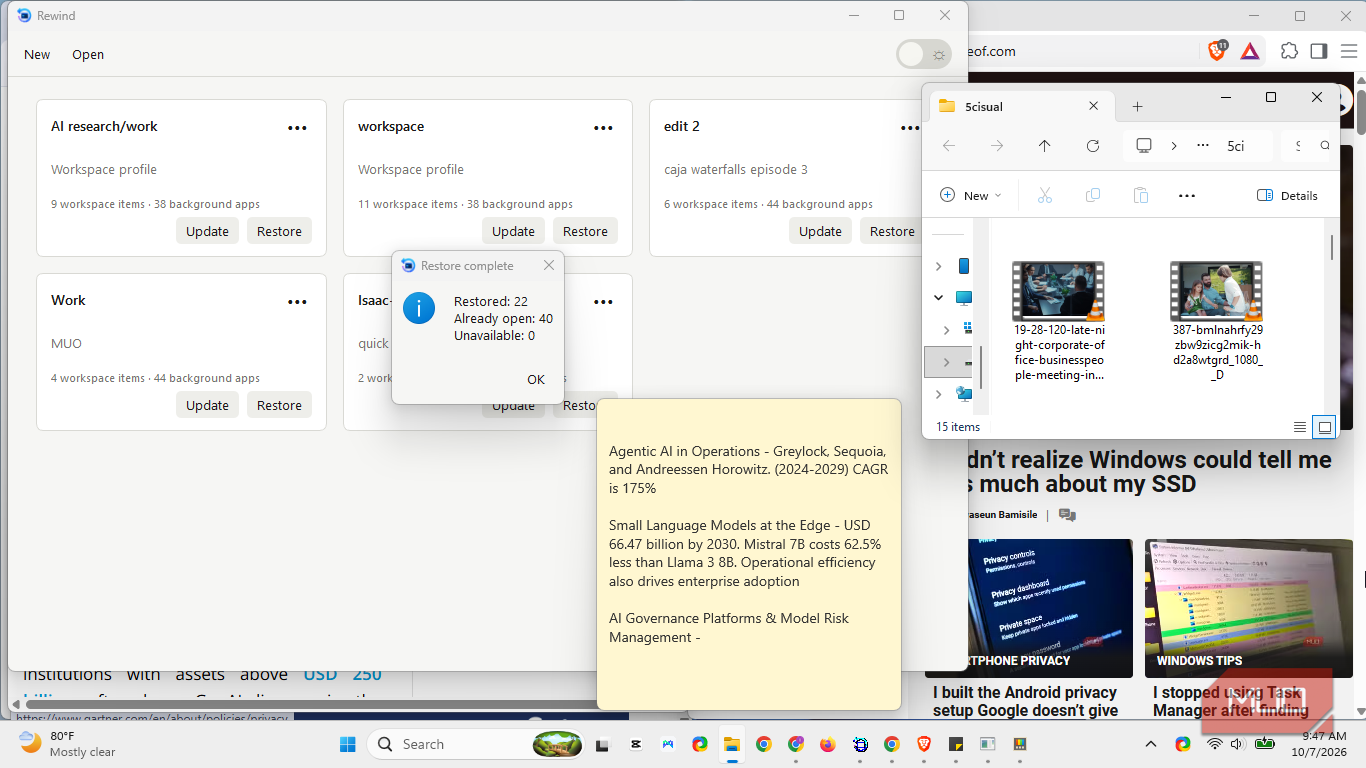Image resolution: width=1366 pixels, height=768 pixels.
Task: Open Sticky Notes from the taskbar
Action: tap(955, 744)
